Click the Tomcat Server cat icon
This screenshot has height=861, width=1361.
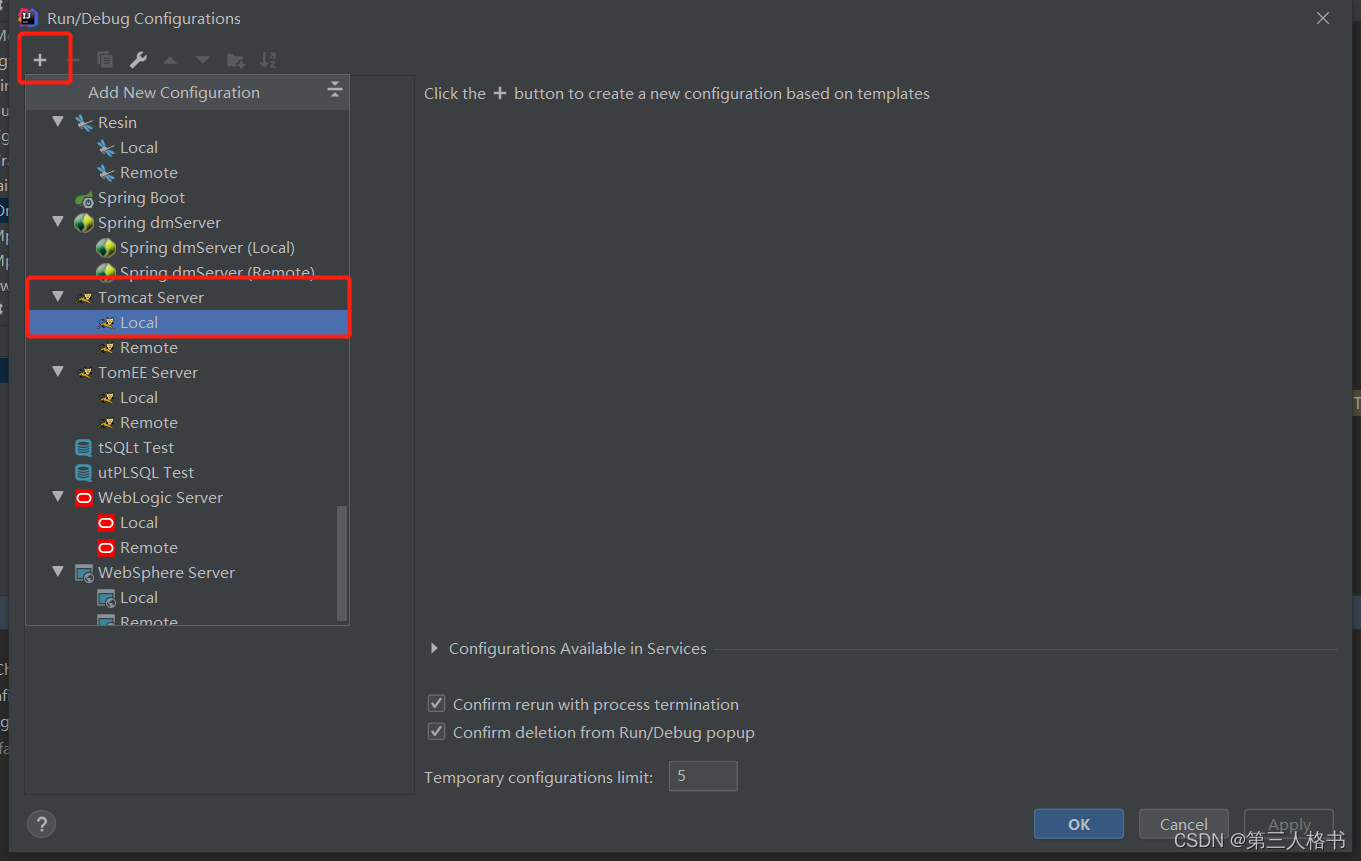tap(84, 298)
